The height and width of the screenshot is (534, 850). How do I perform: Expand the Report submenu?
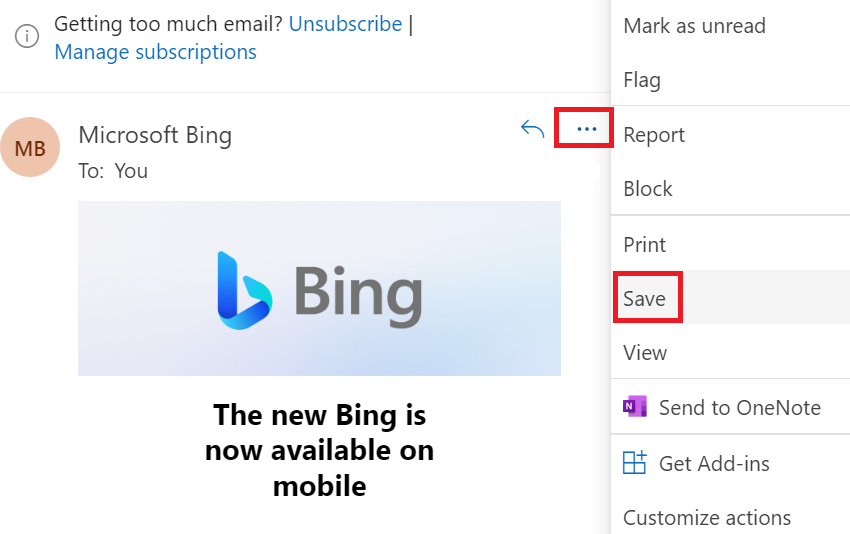(730, 134)
